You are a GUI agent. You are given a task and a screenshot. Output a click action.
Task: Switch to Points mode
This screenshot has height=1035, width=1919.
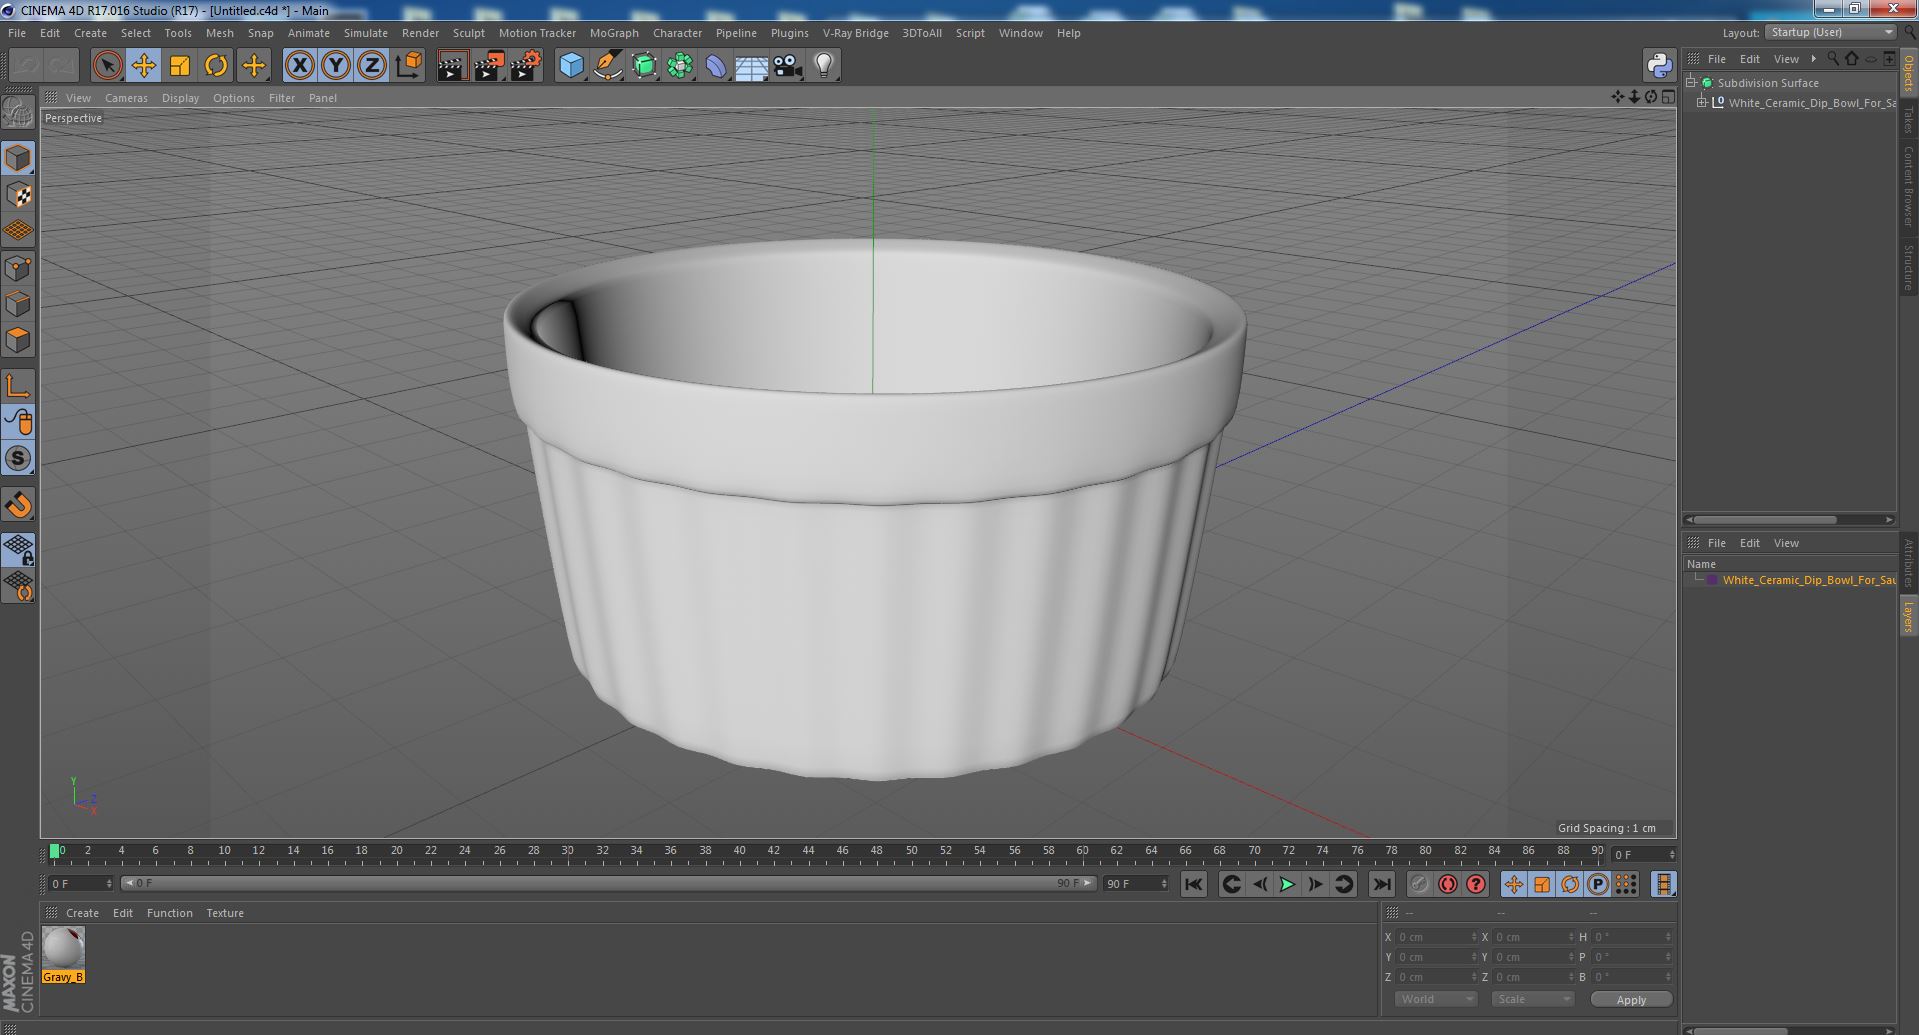[18, 268]
